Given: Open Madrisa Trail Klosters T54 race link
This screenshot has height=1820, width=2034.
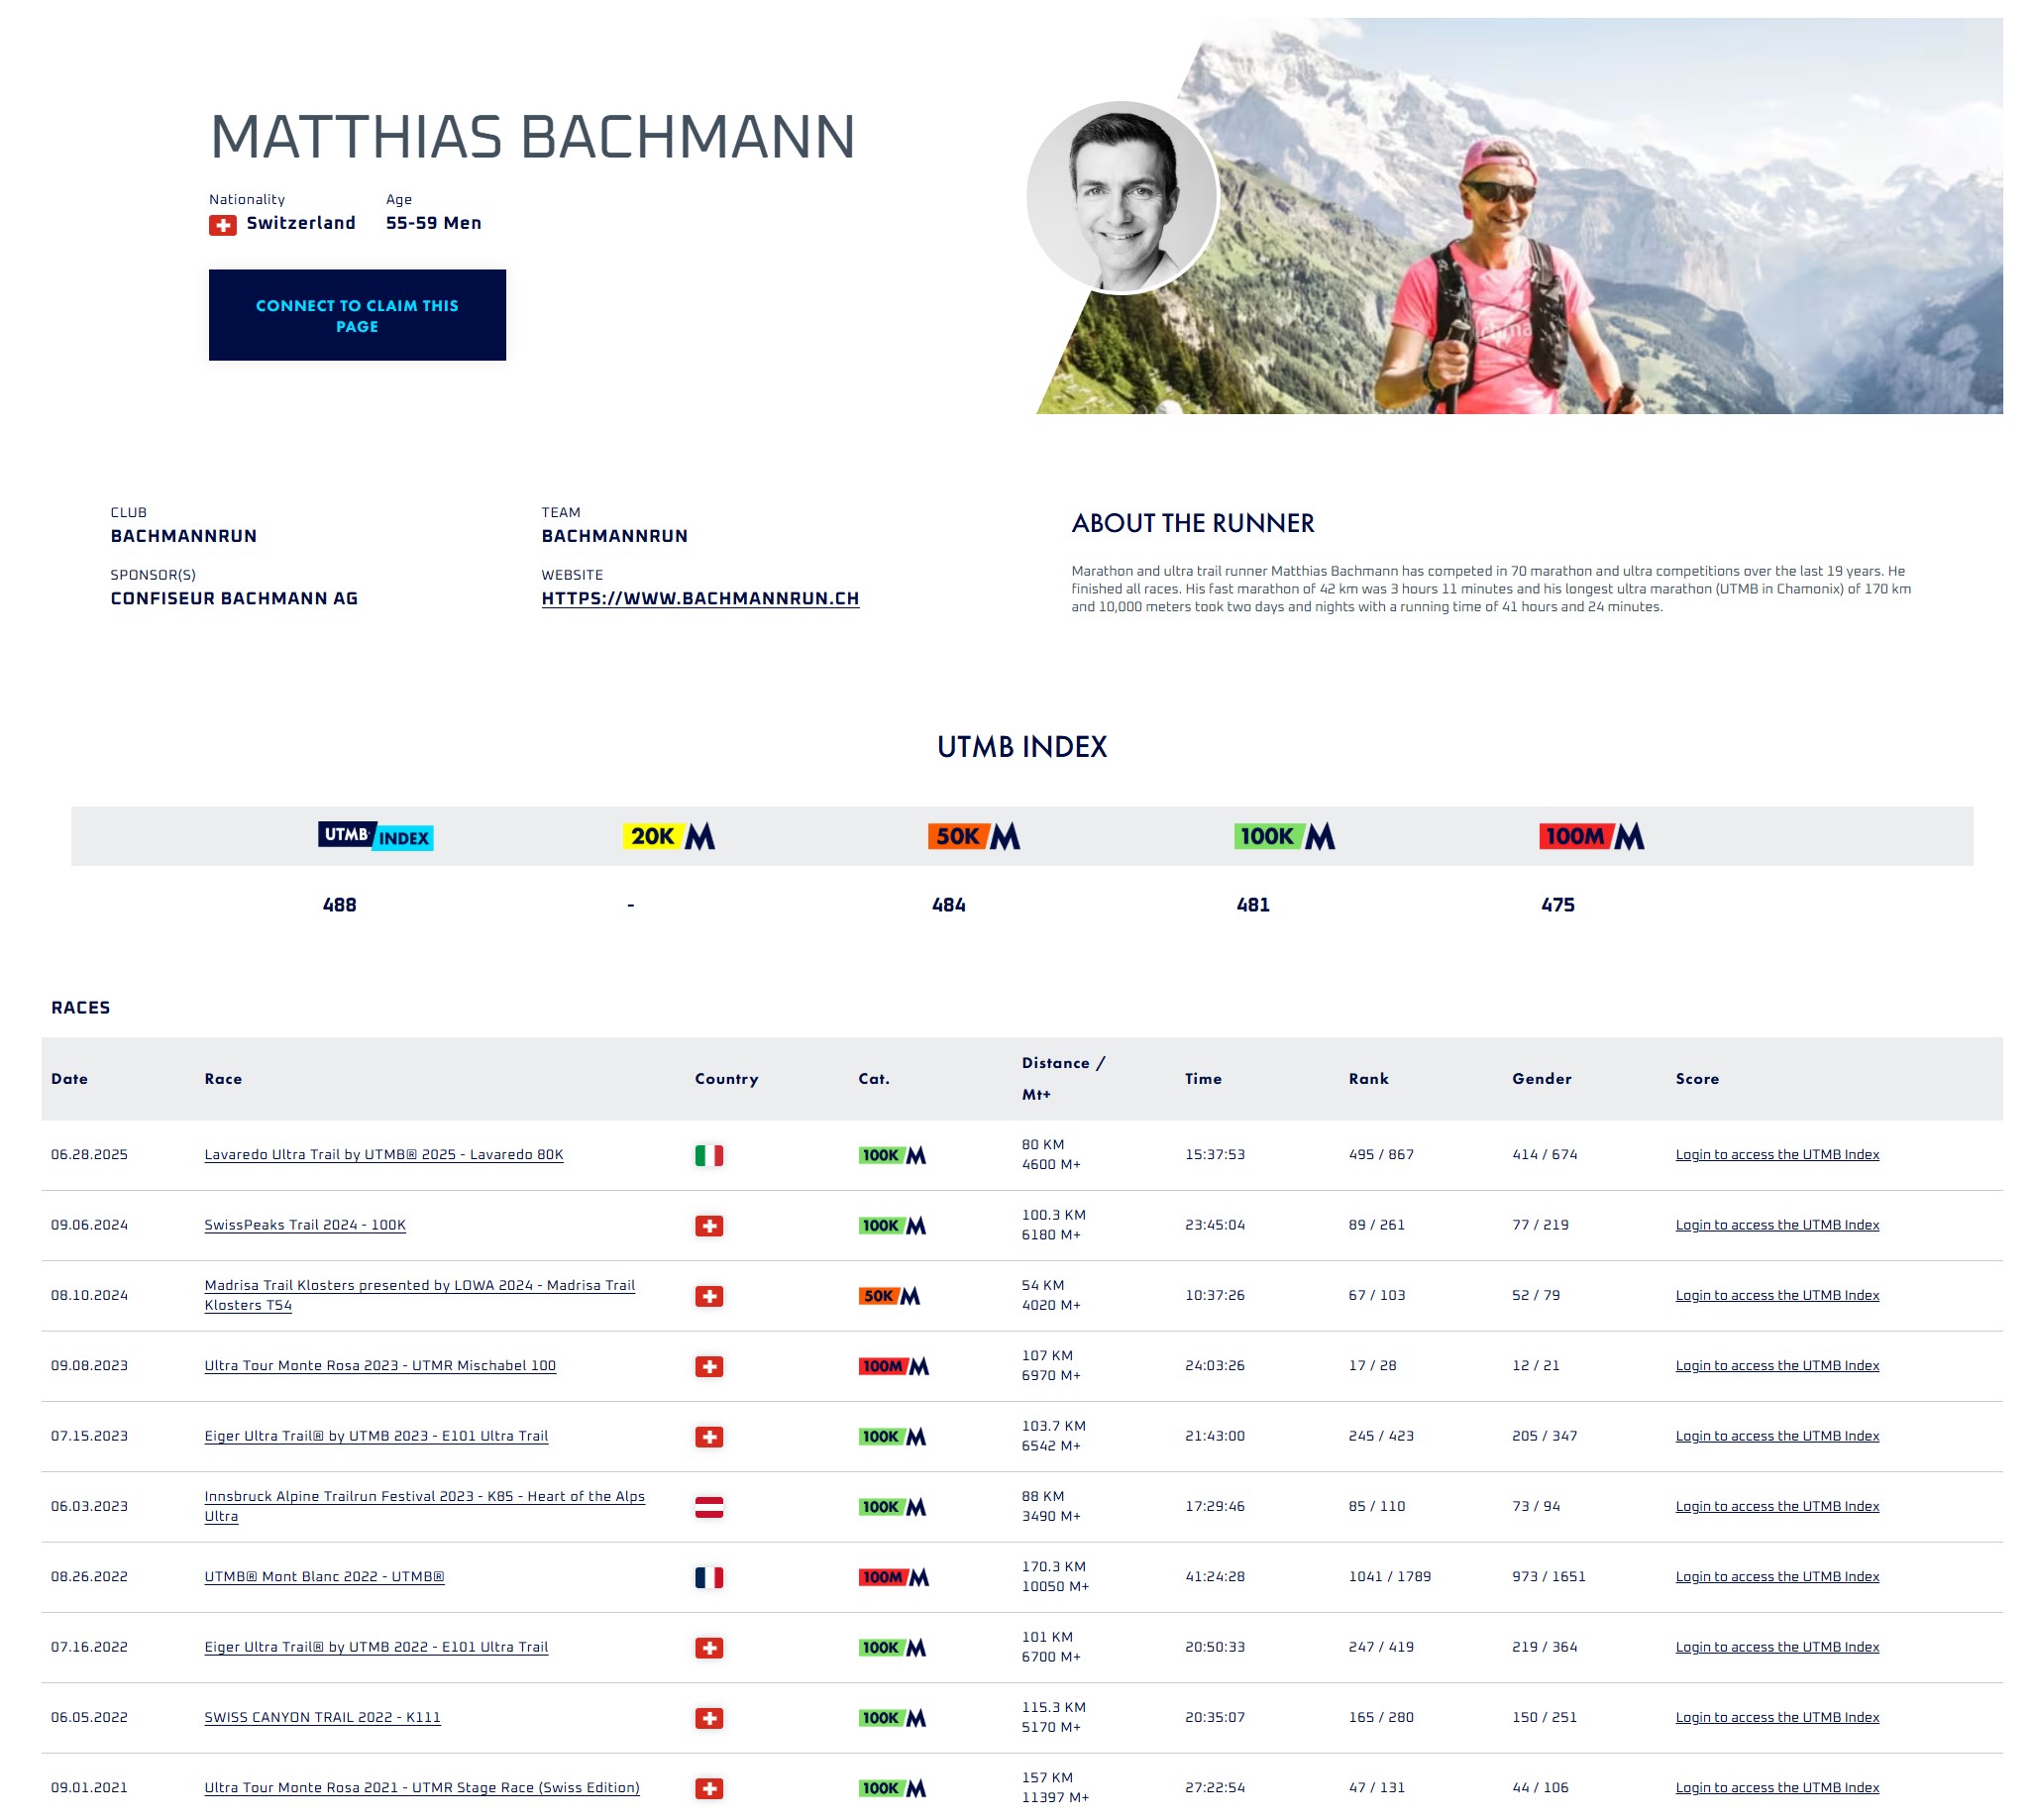Looking at the screenshot, I should [x=420, y=1295].
